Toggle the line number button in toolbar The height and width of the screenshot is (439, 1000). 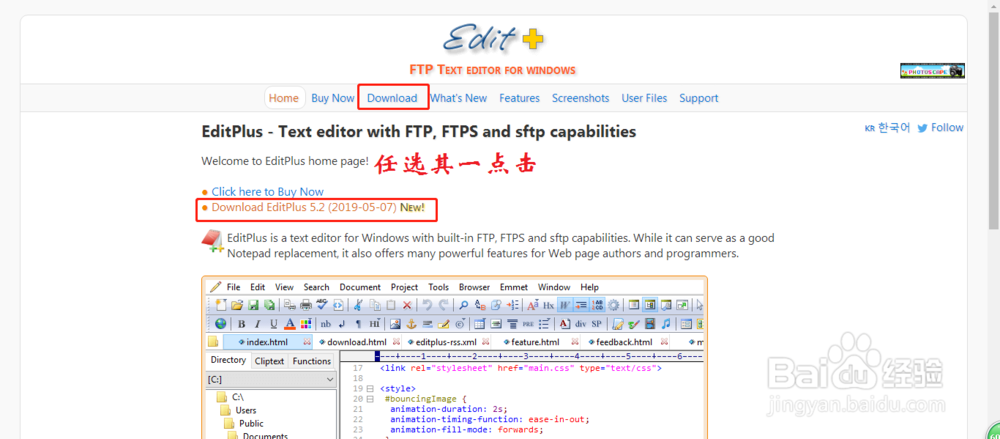[598, 305]
